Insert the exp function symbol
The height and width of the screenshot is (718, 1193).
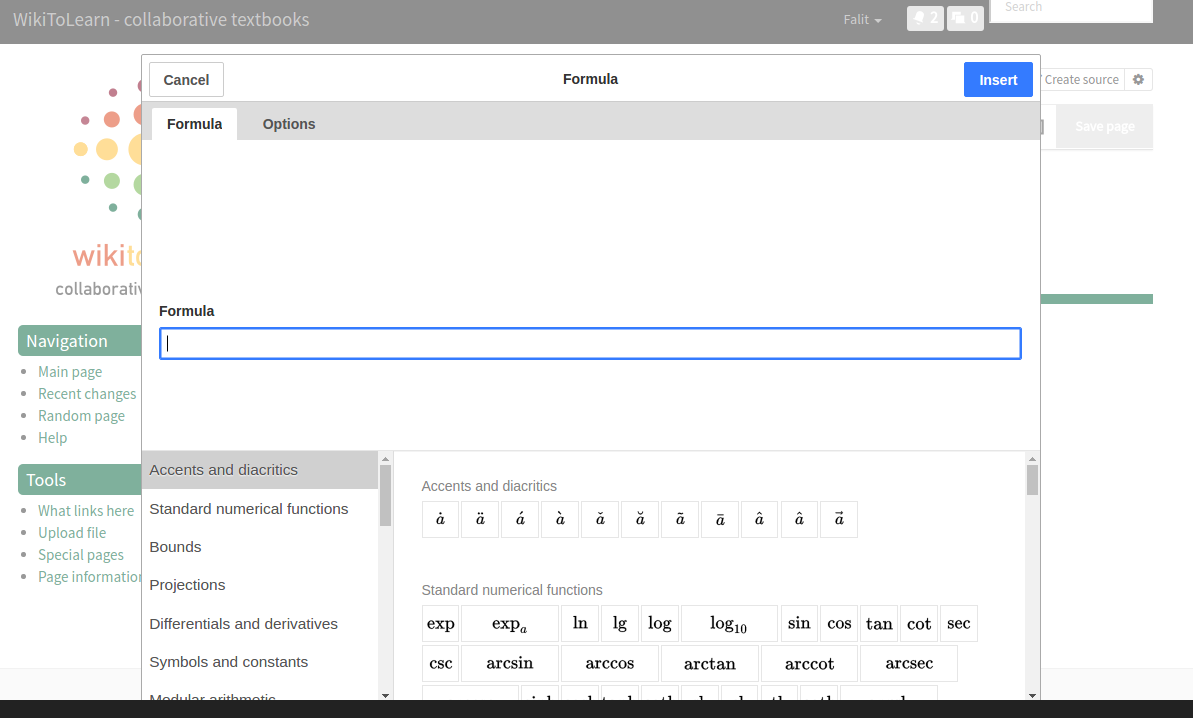pos(440,624)
